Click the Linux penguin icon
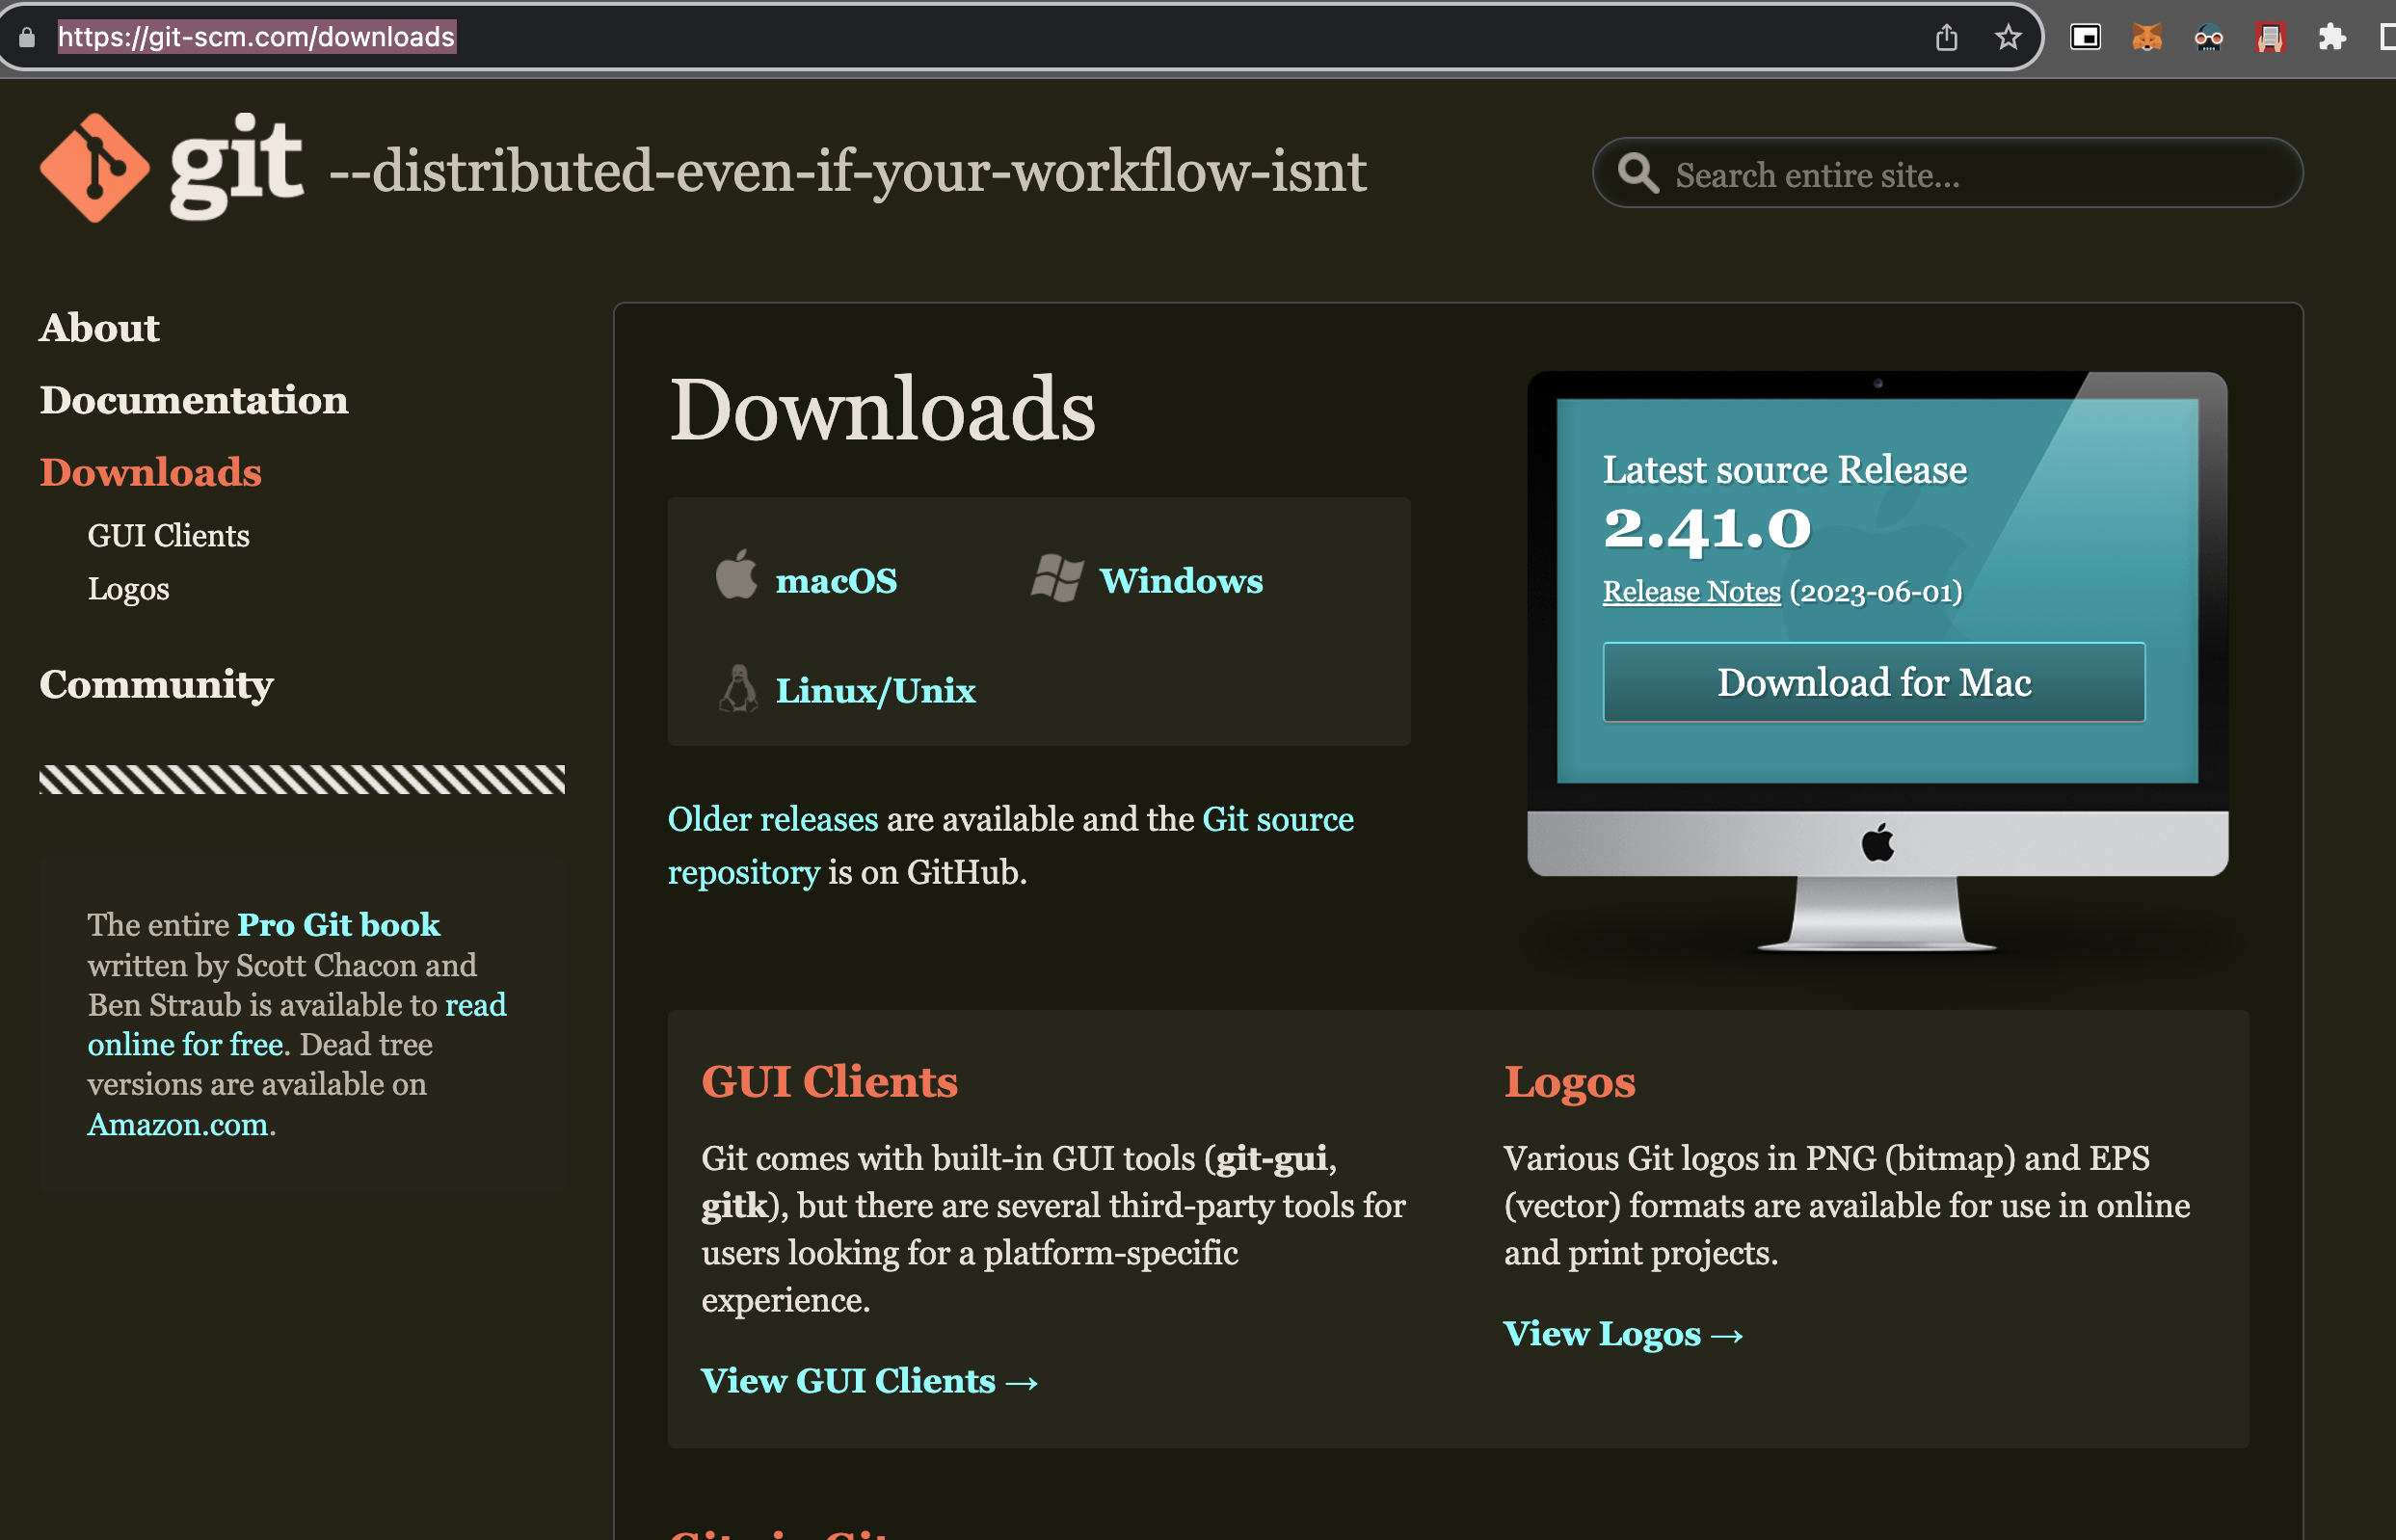Viewport: 2396px width, 1540px height. coord(738,688)
